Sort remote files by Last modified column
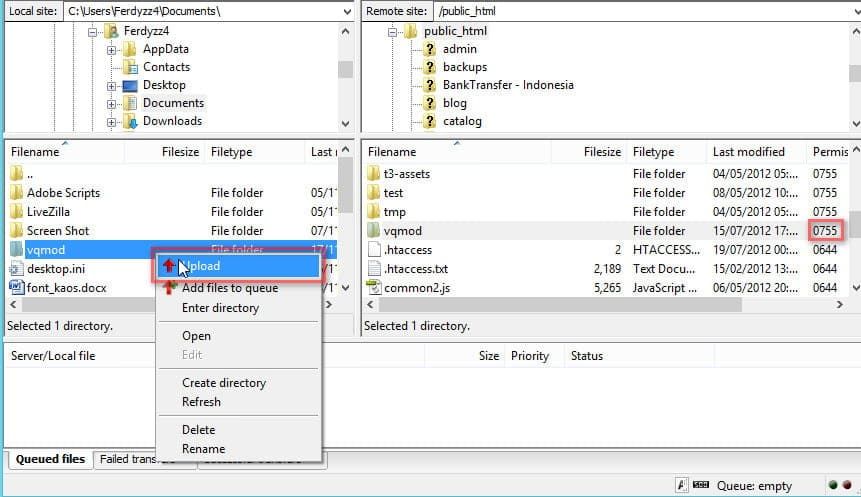Screen dimensions: 861x497 tap(748, 152)
